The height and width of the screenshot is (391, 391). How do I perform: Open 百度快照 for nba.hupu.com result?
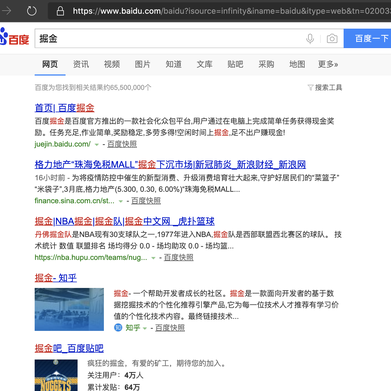coord(179,257)
